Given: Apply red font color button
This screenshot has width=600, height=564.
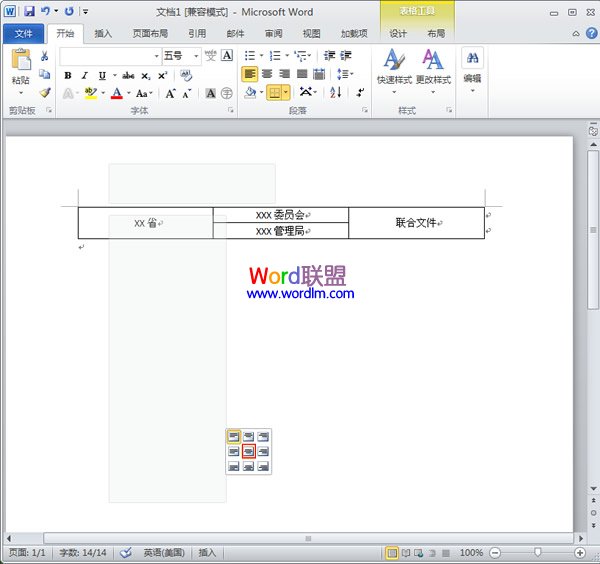Looking at the screenshot, I should coord(117,93).
